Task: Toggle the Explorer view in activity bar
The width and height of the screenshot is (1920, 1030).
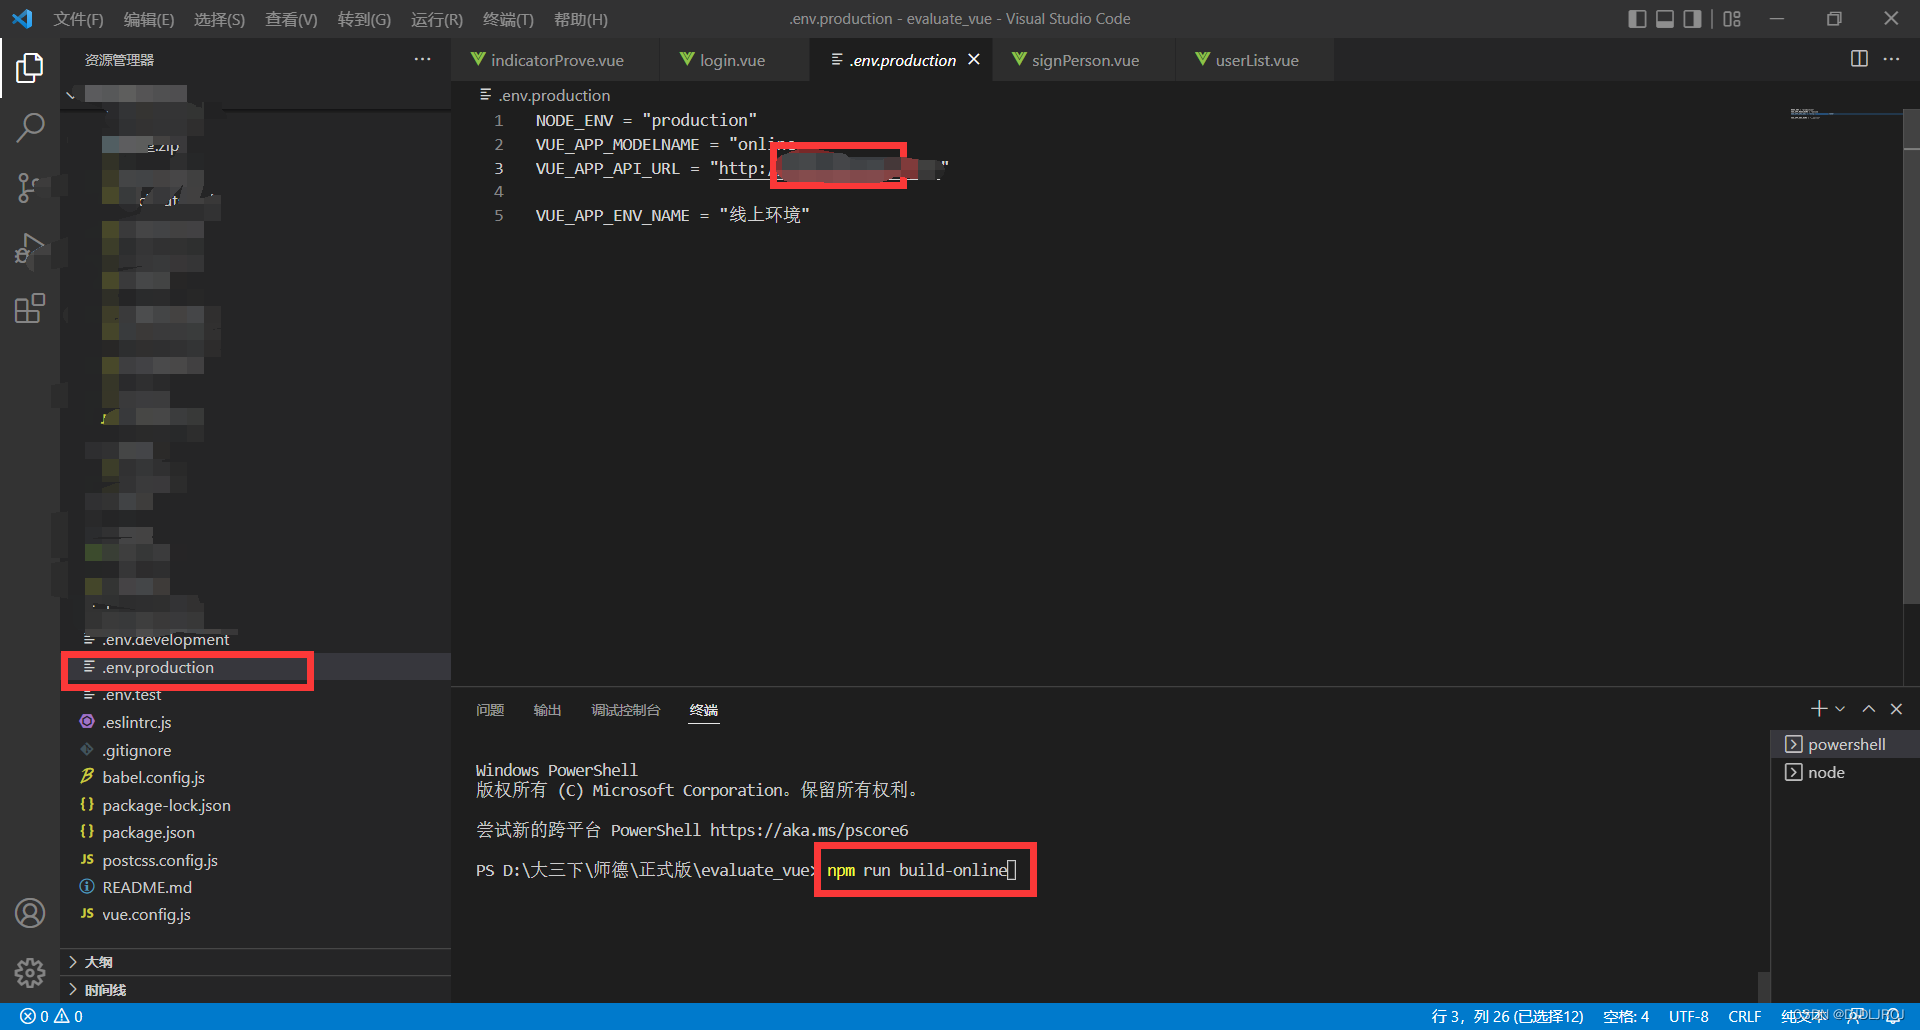Action: pos(30,68)
